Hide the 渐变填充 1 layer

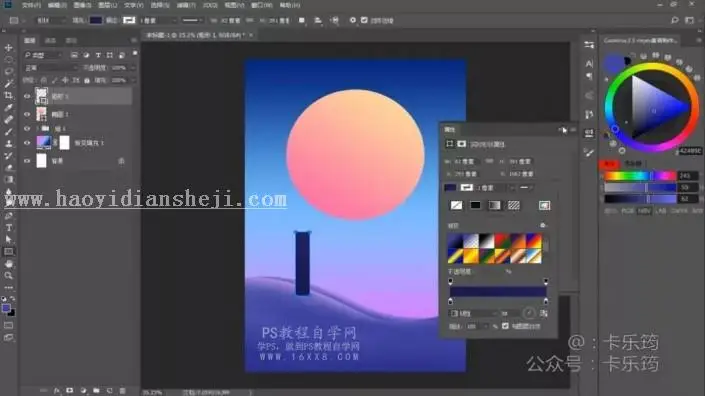27,143
